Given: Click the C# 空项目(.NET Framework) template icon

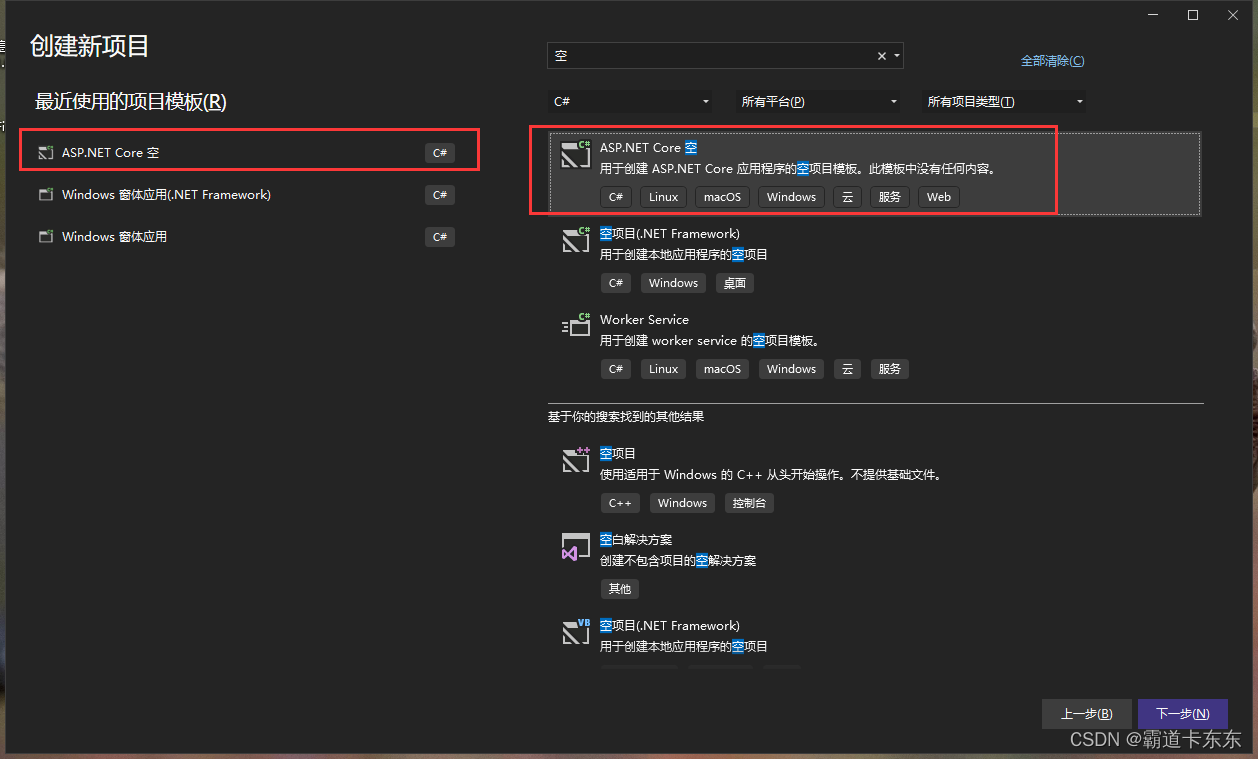Looking at the screenshot, I should point(576,240).
